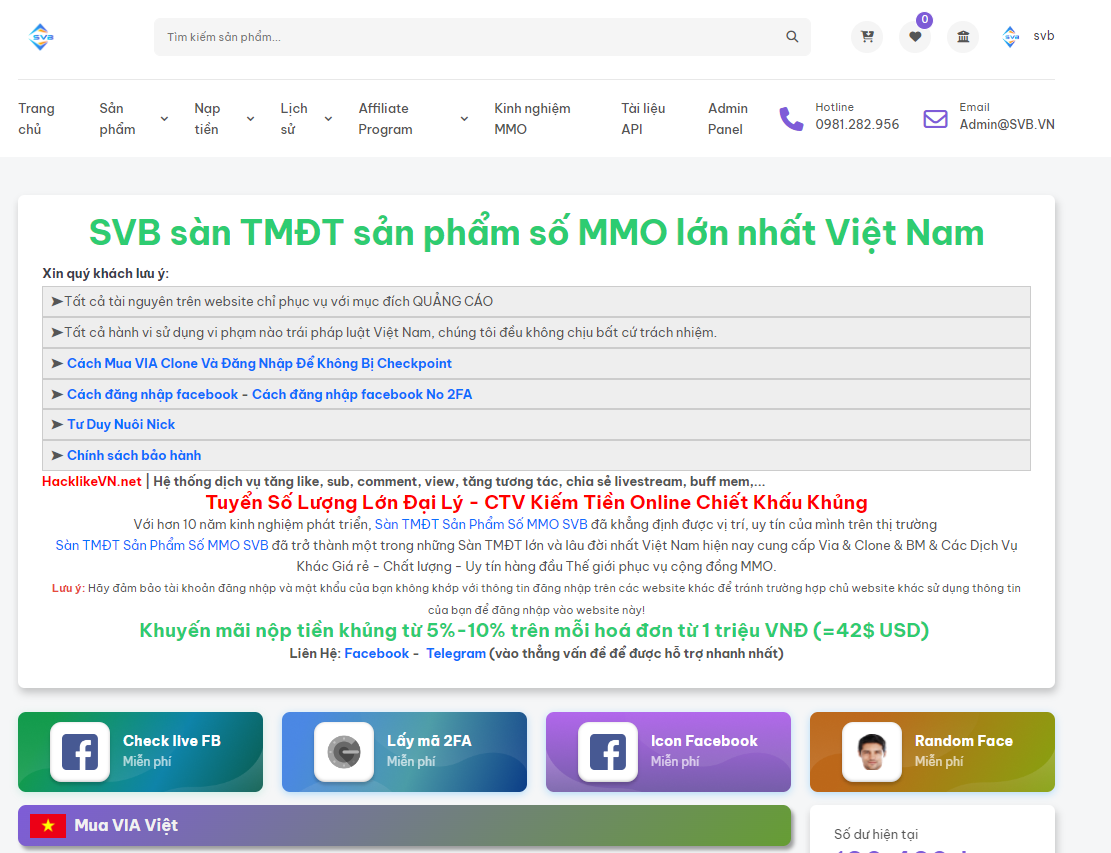This screenshot has height=853, width=1111.
Task: Expand the Affiliate Program dropdown chevron
Action: [x=464, y=119]
